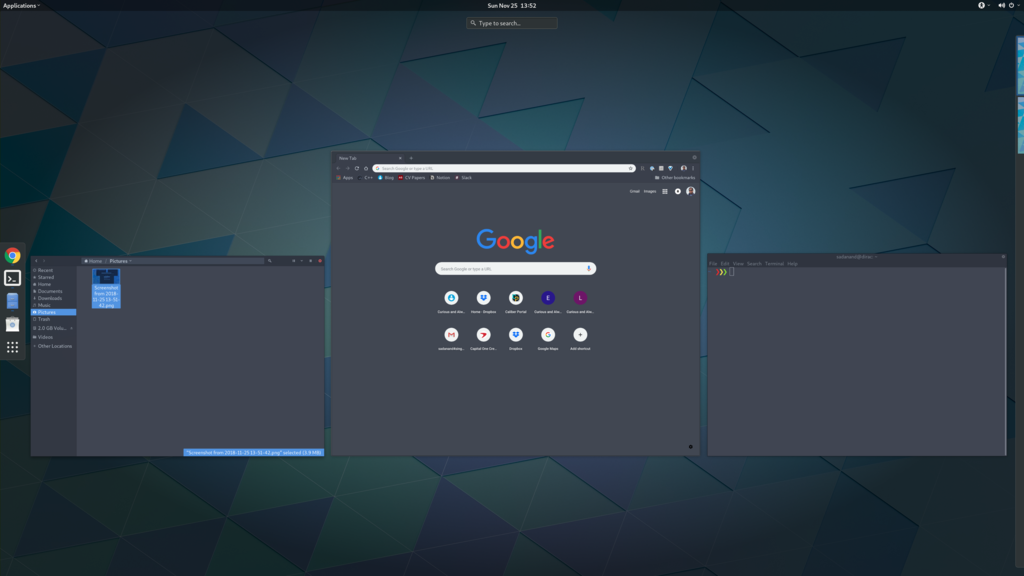Select the New Tab tab in Chrome
This screenshot has height=576, width=1024.
(368, 158)
